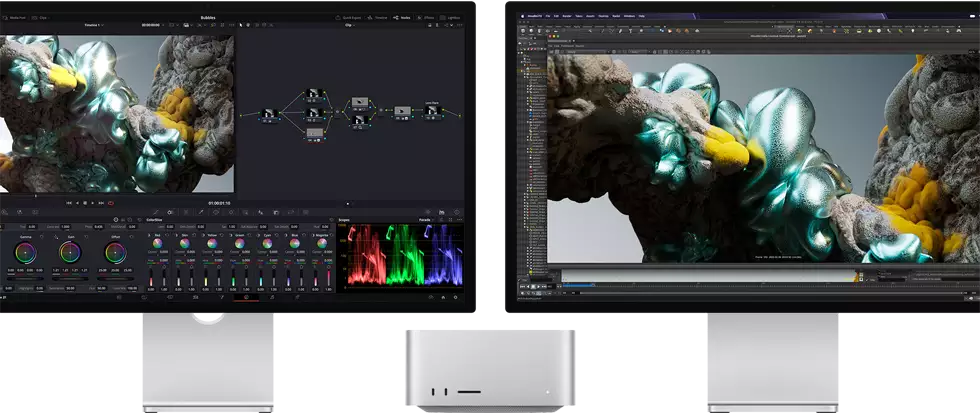Open the Apple menu on right monitor
980x414 pixels.
coord(523,15)
